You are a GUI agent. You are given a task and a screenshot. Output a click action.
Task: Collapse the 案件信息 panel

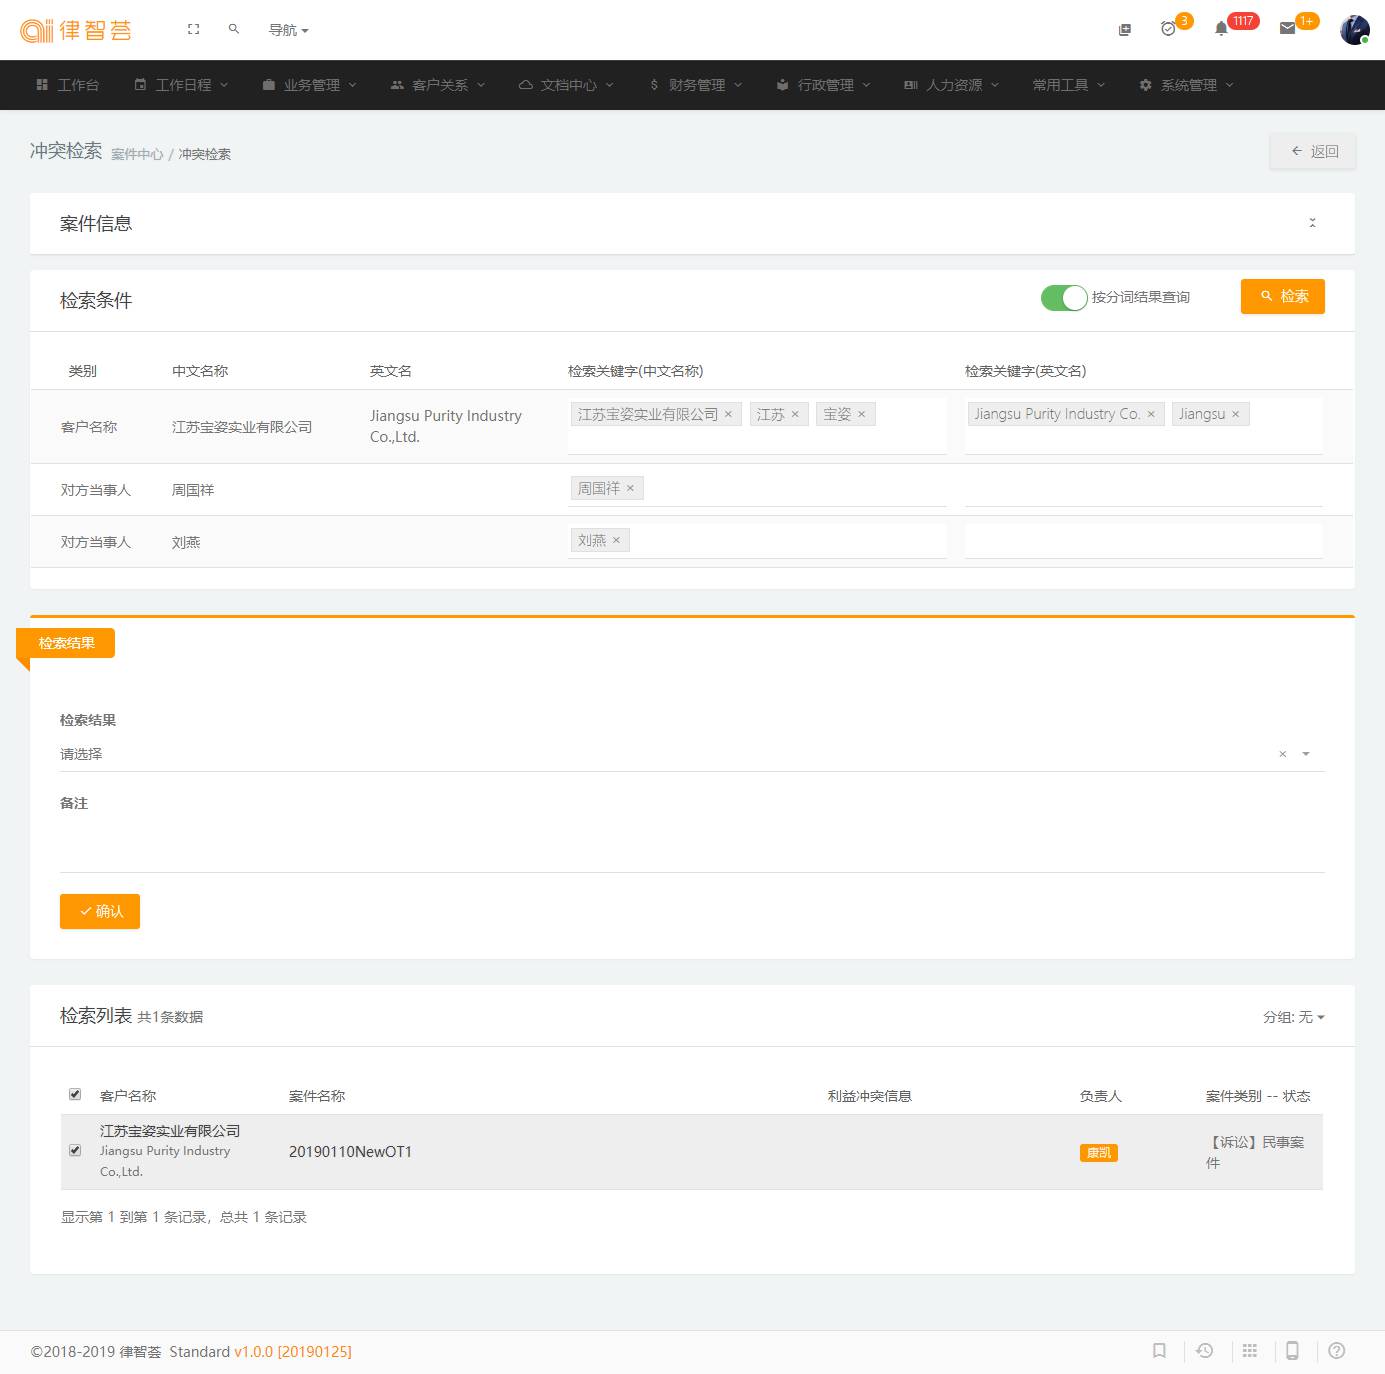(1312, 223)
